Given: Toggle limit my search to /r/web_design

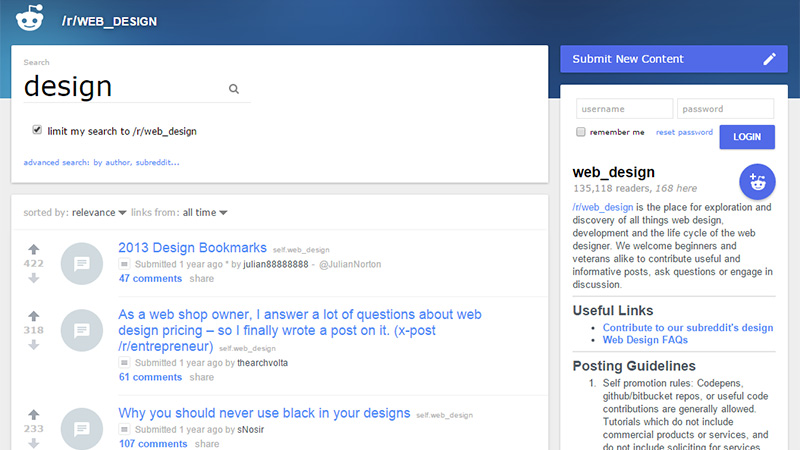Looking at the screenshot, I should pyautogui.click(x=37, y=130).
